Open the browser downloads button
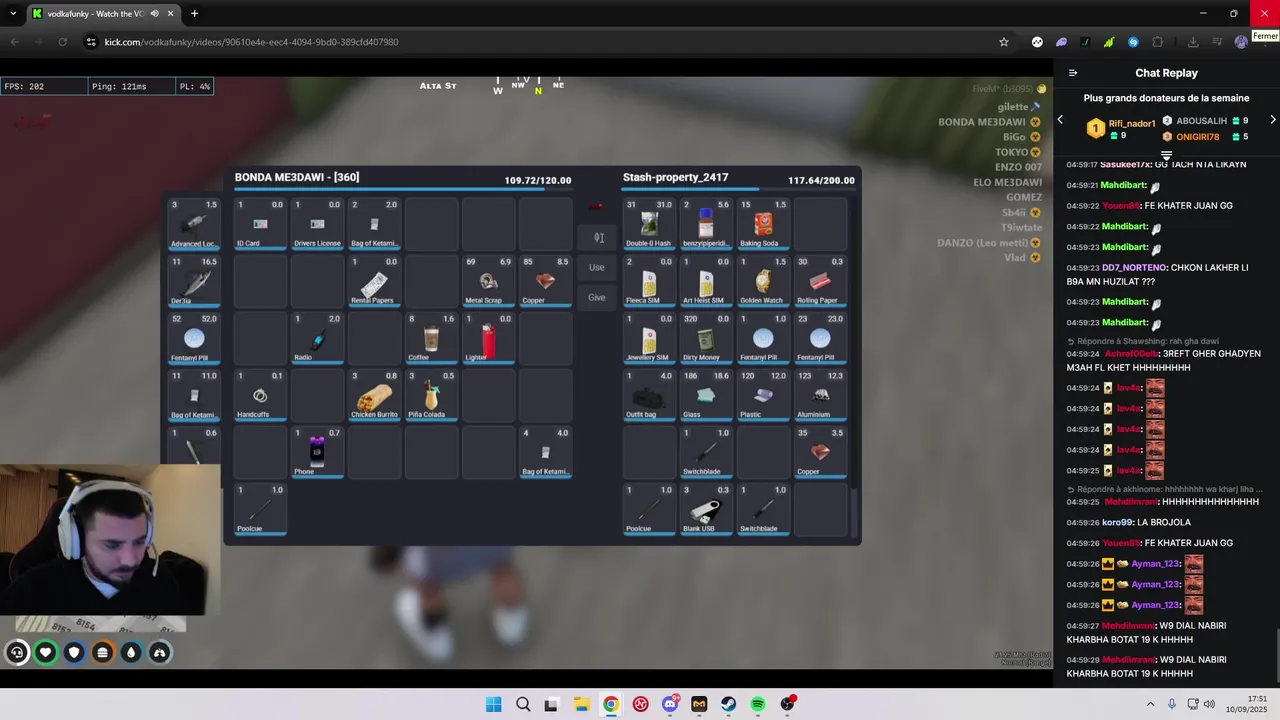Image resolution: width=1280 pixels, height=720 pixels. tap(1193, 42)
